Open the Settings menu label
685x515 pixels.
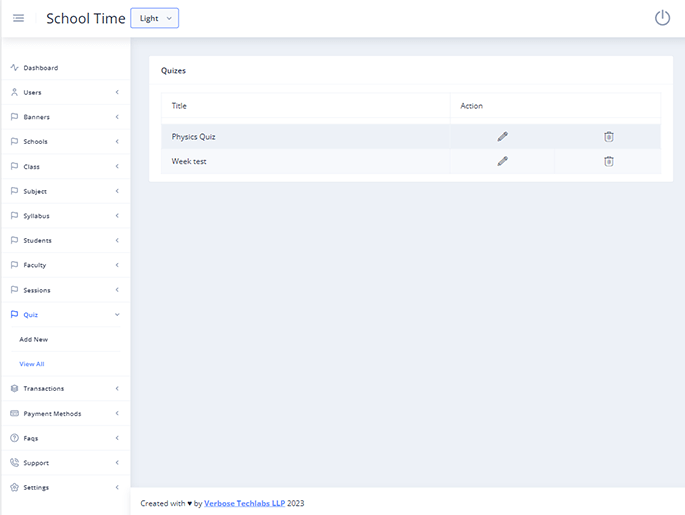pos(36,487)
